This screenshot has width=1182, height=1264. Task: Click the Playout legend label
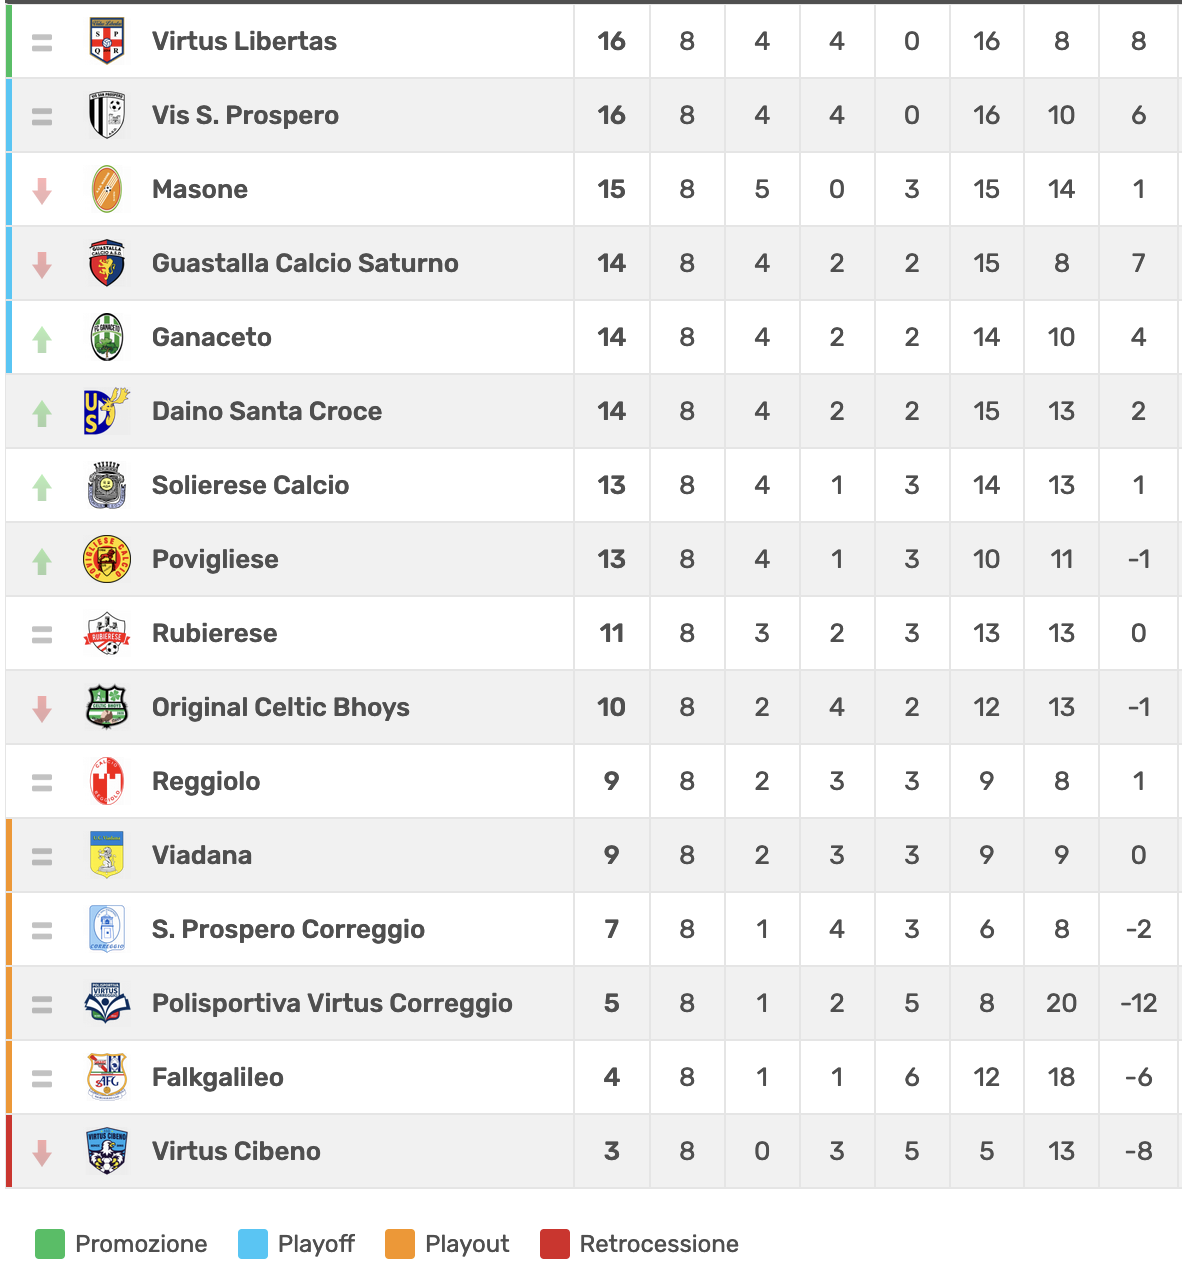(x=467, y=1244)
